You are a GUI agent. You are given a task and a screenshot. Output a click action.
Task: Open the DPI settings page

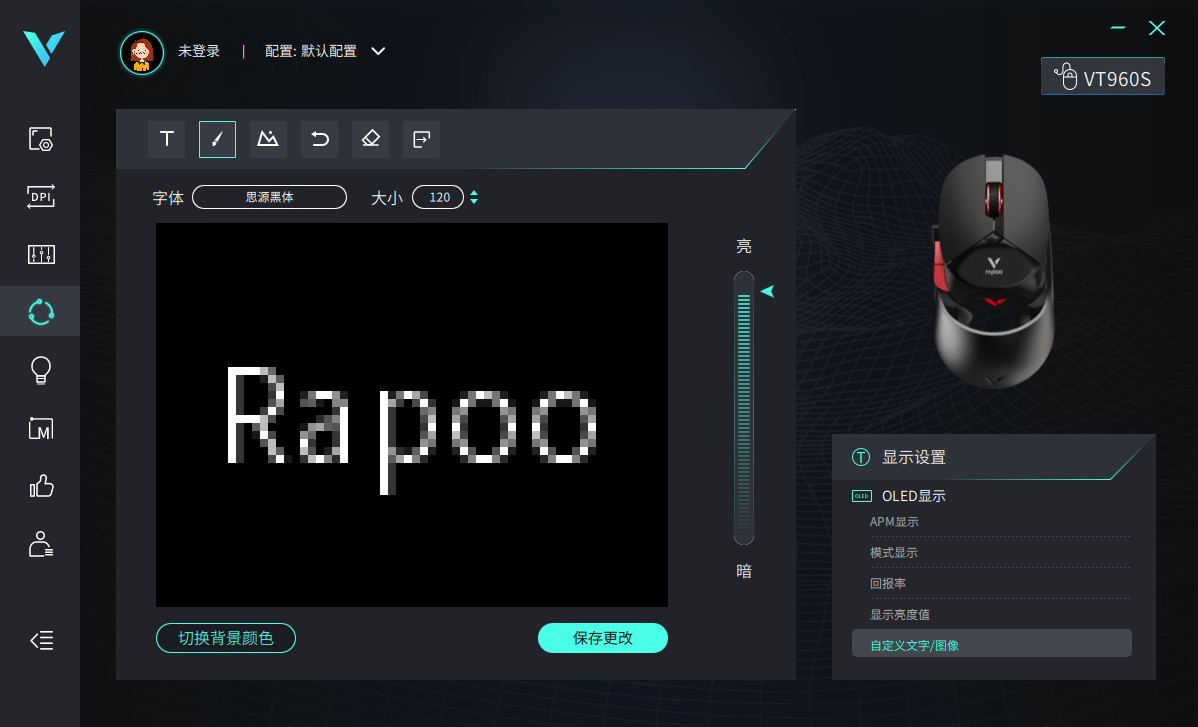tap(40, 197)
